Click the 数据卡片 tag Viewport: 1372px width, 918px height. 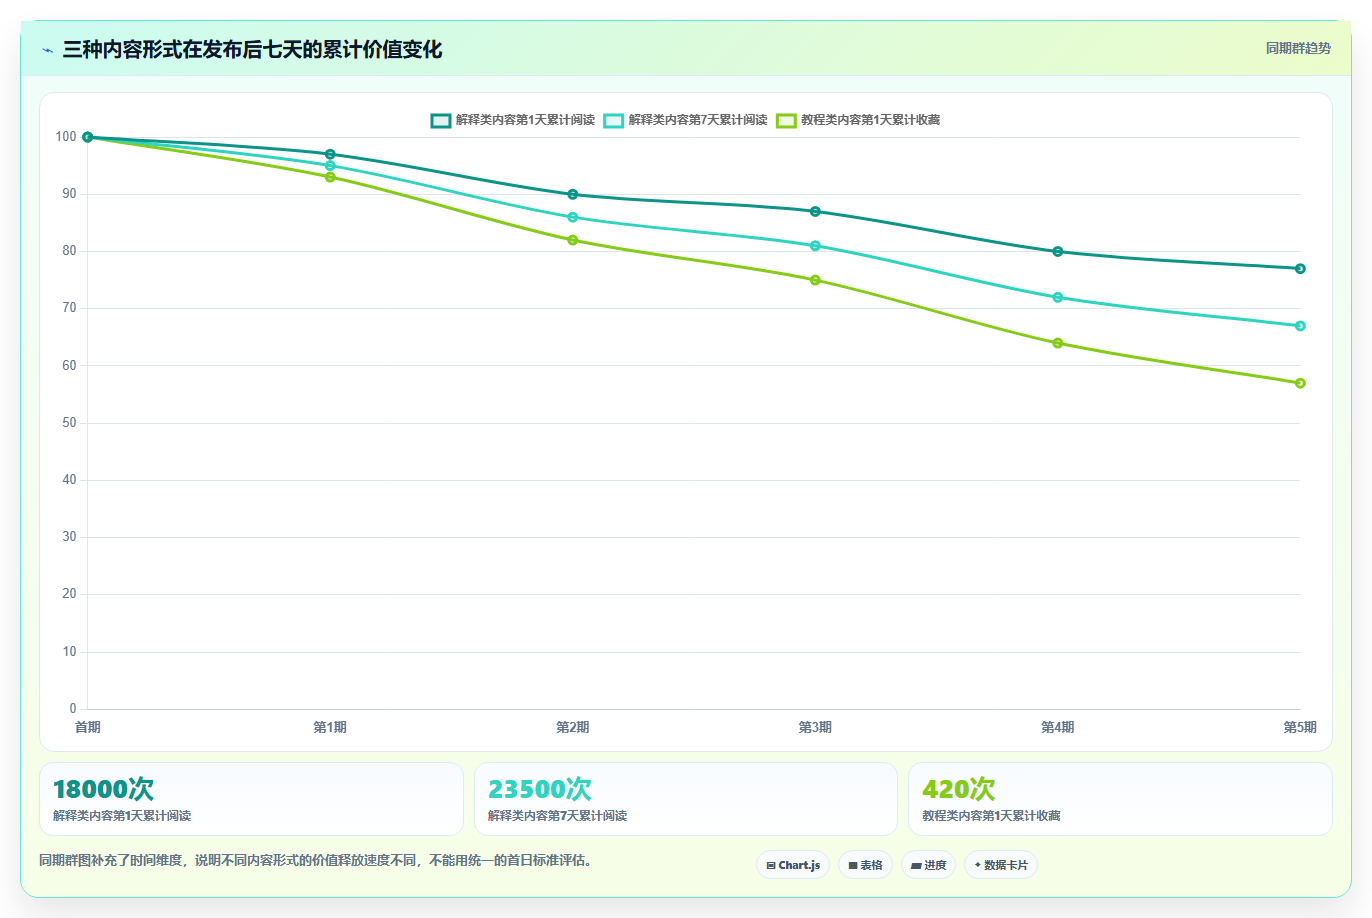coord(1000,865)
